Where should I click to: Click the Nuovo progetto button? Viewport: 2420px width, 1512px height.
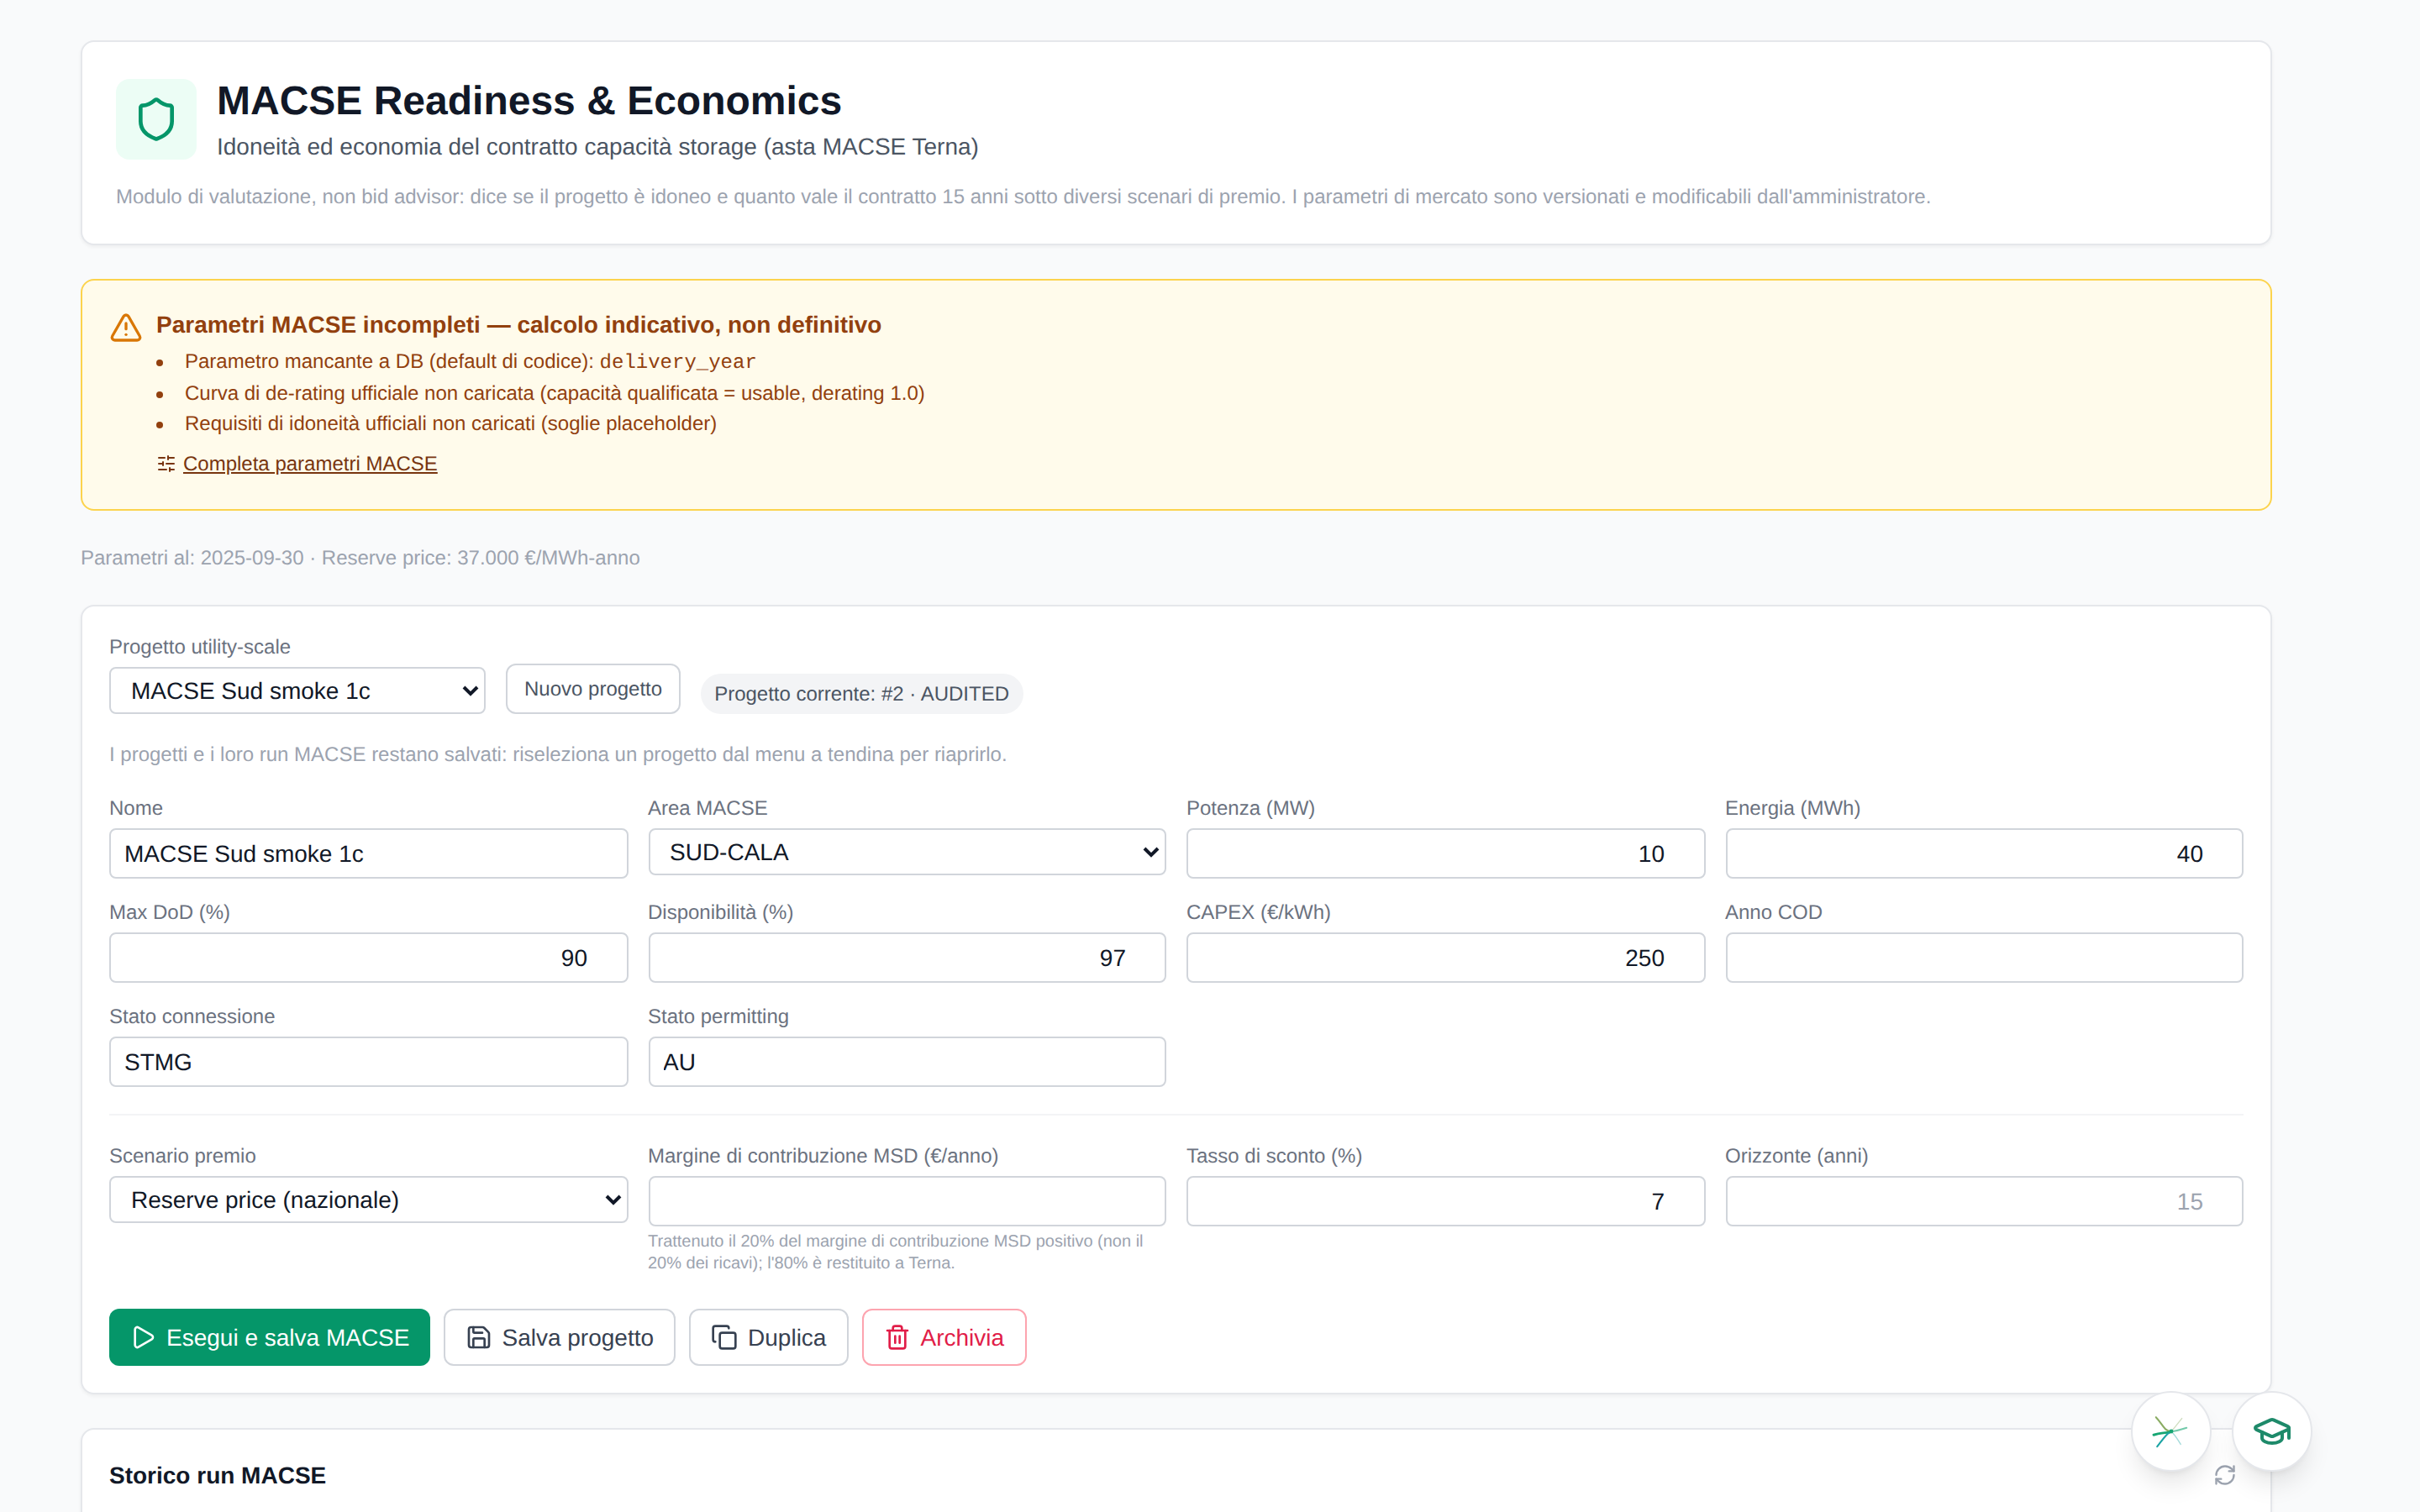point(593,689)
